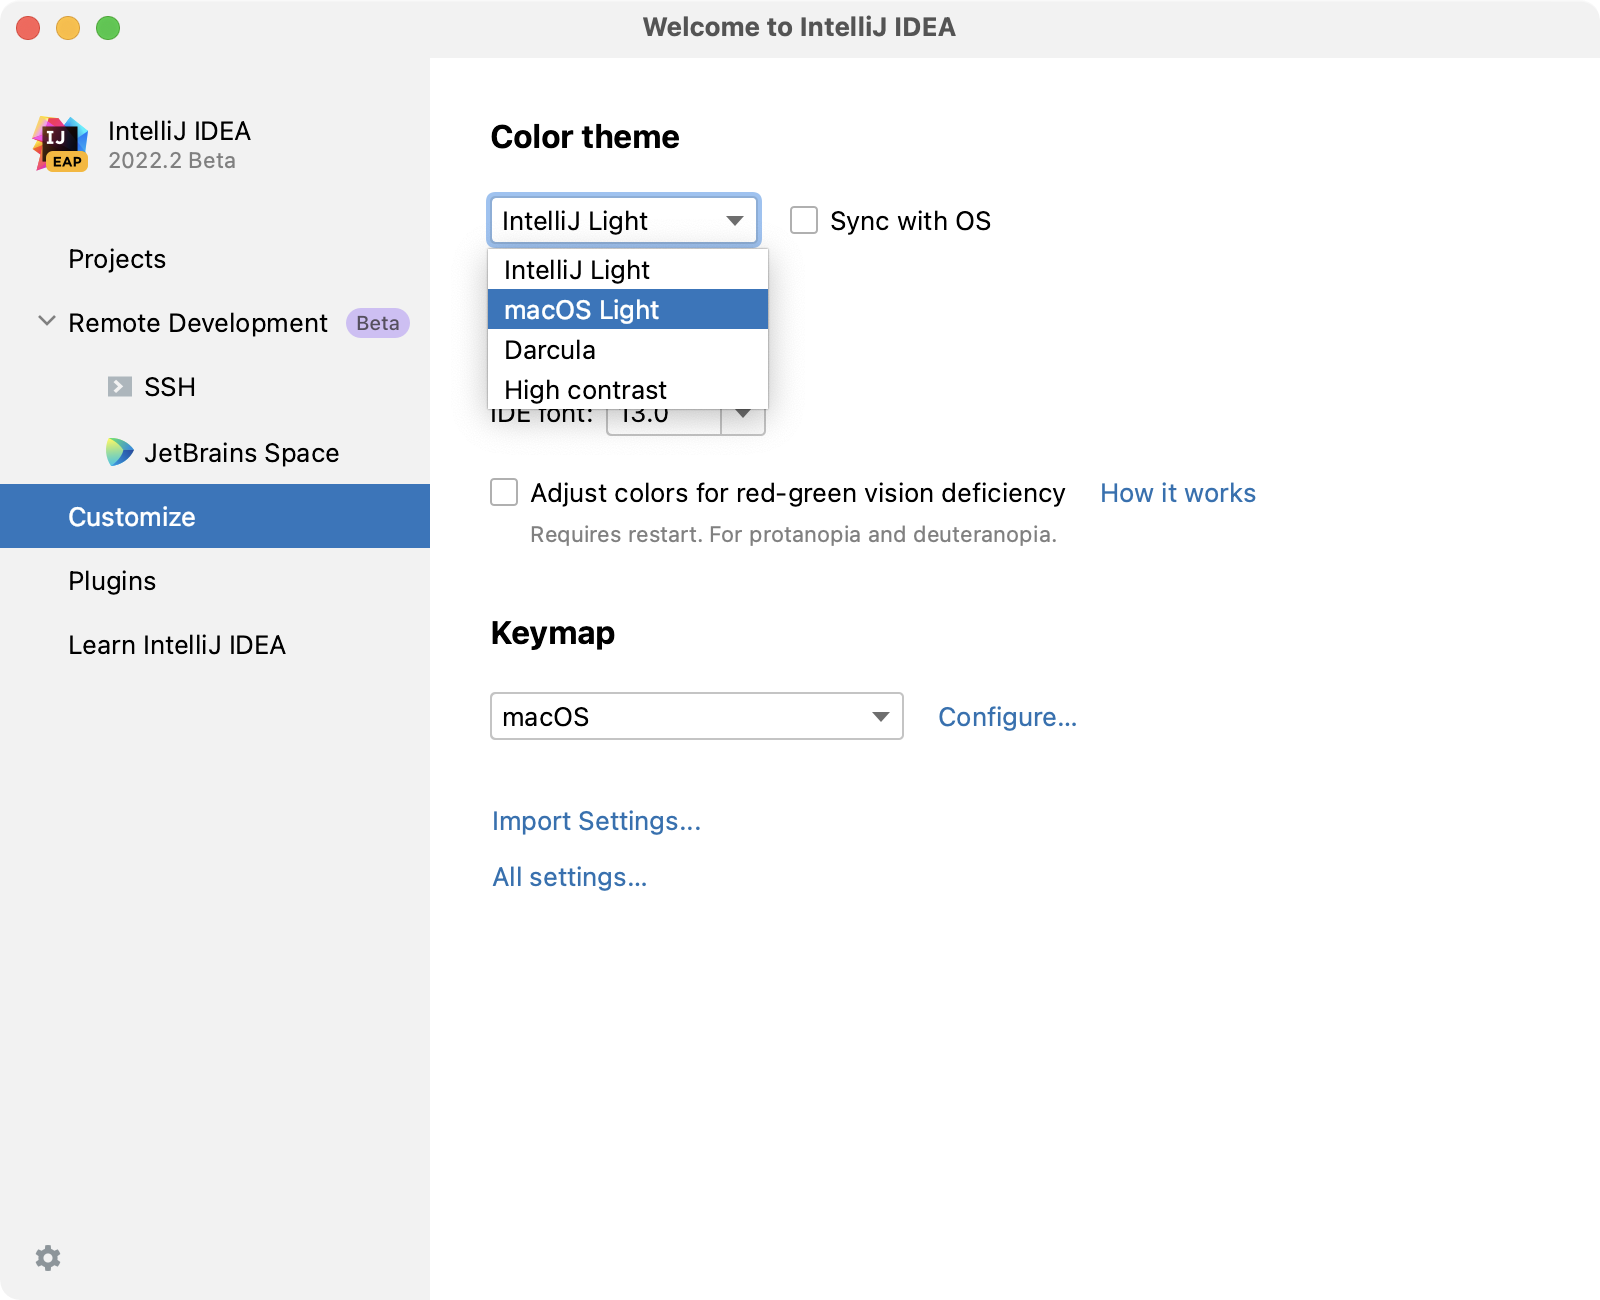Image resolution: width=1600 pixels, height=1300 pixels.
Task: Click the IDE font size input field
Action: 664,421
